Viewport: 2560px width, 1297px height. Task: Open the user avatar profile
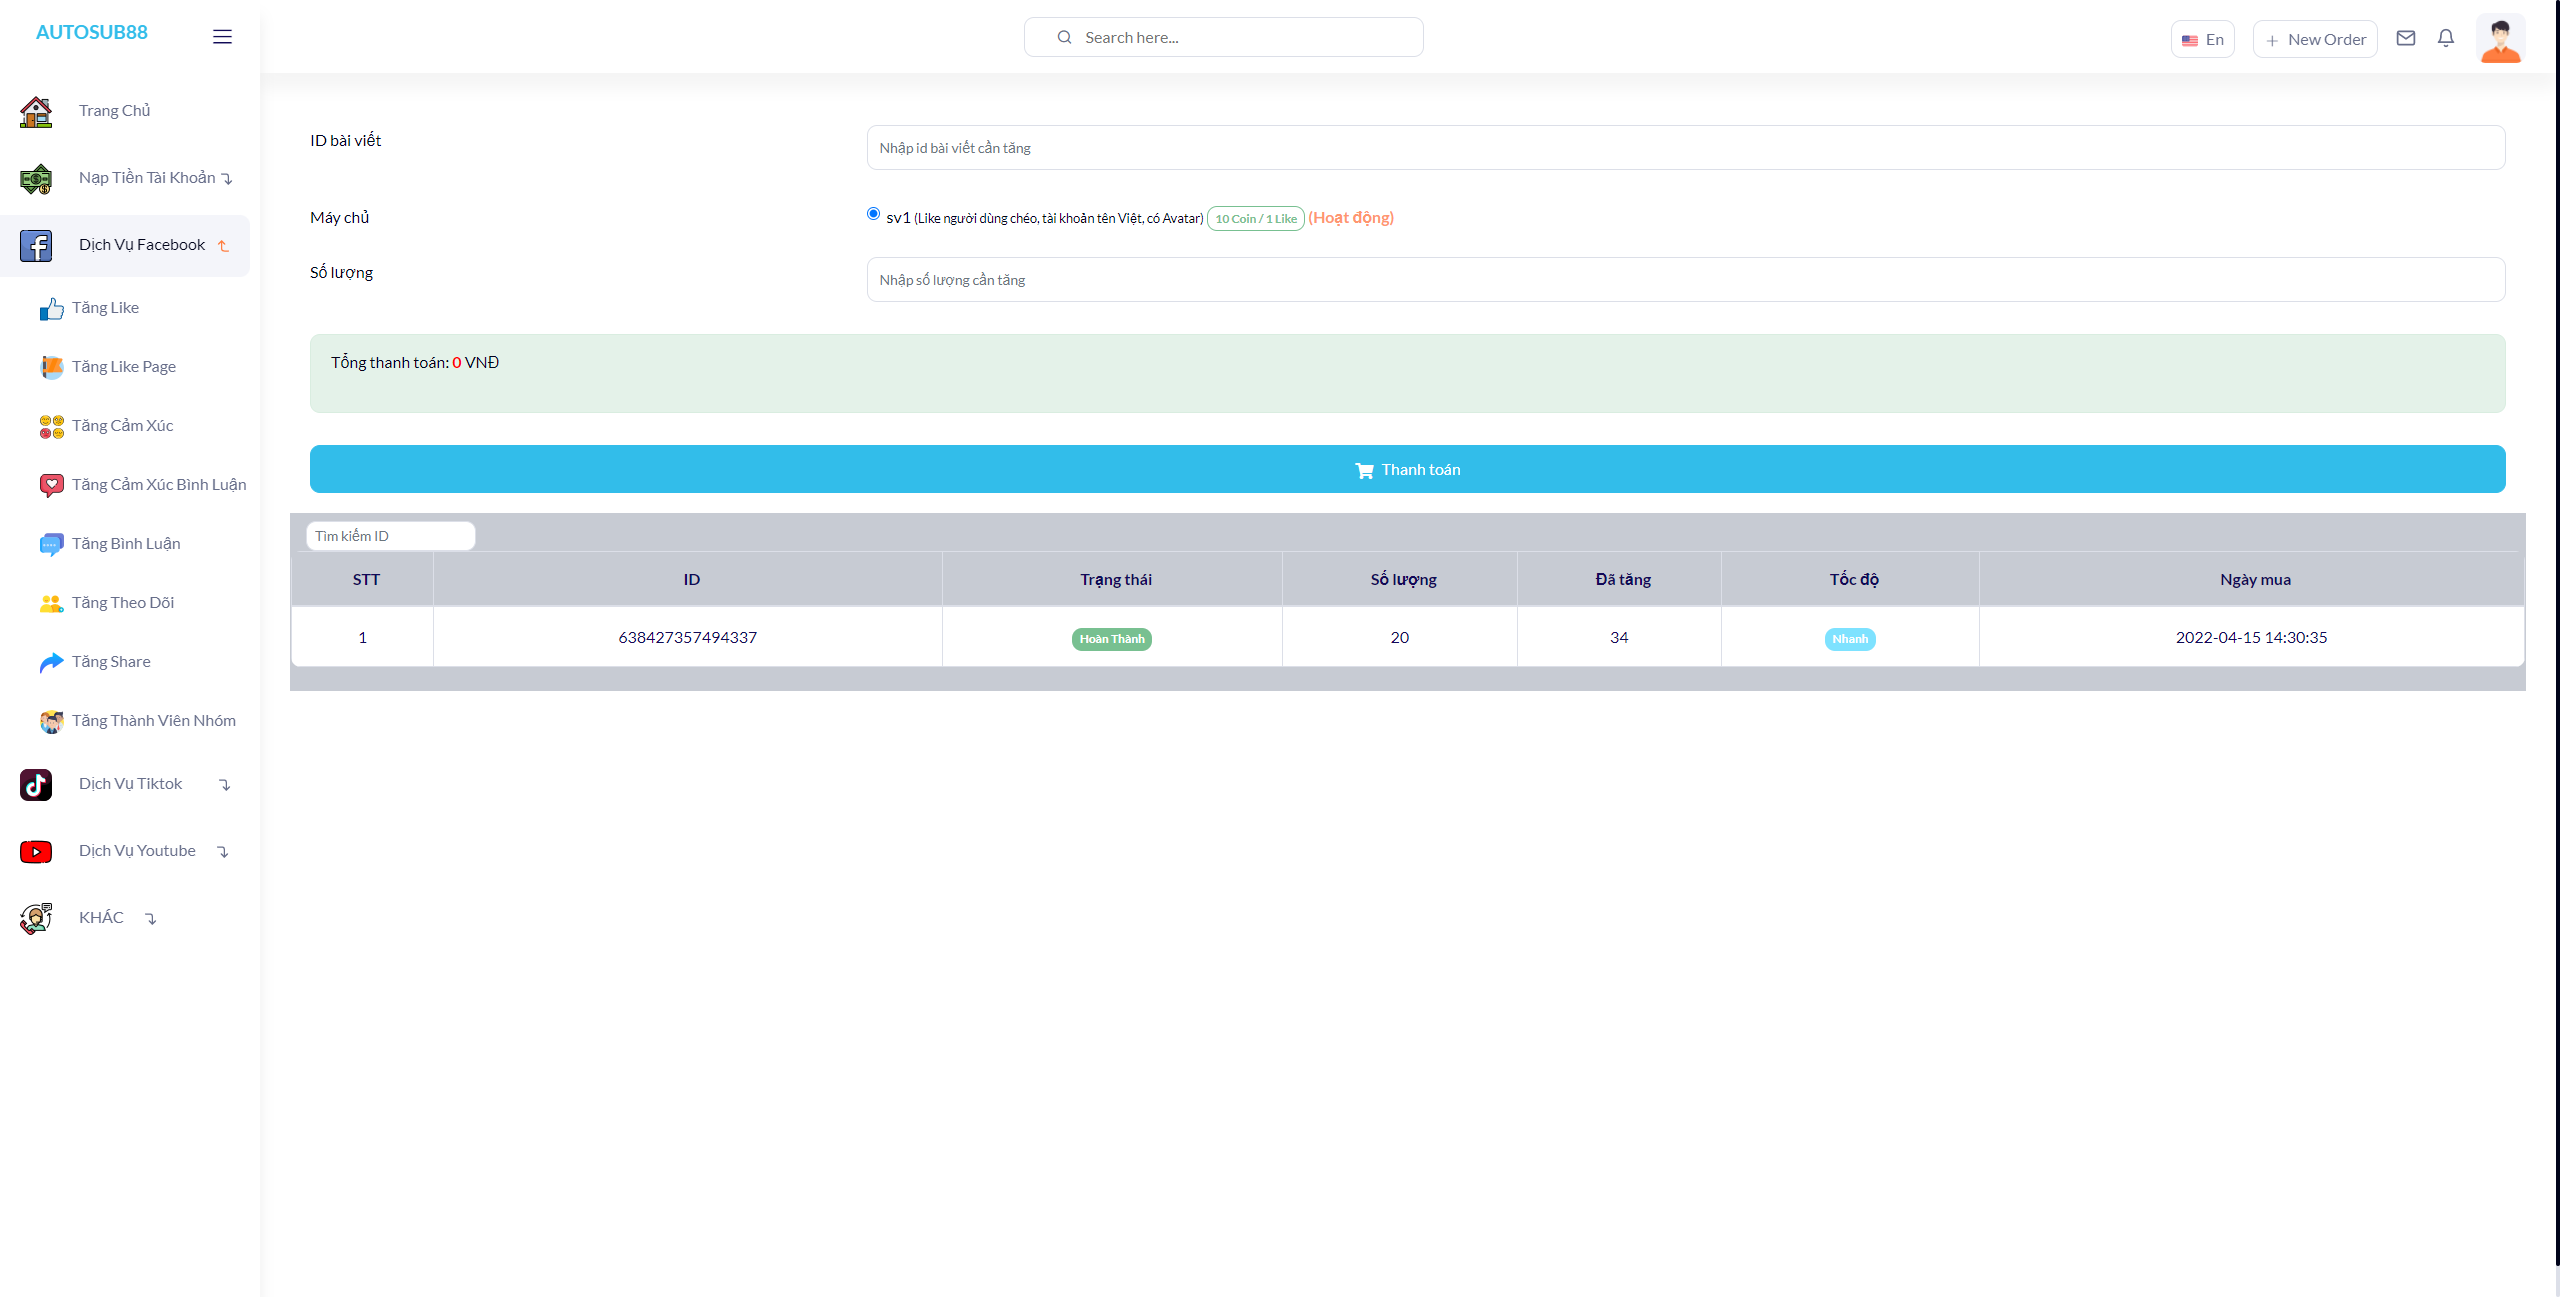[2501, 38]
